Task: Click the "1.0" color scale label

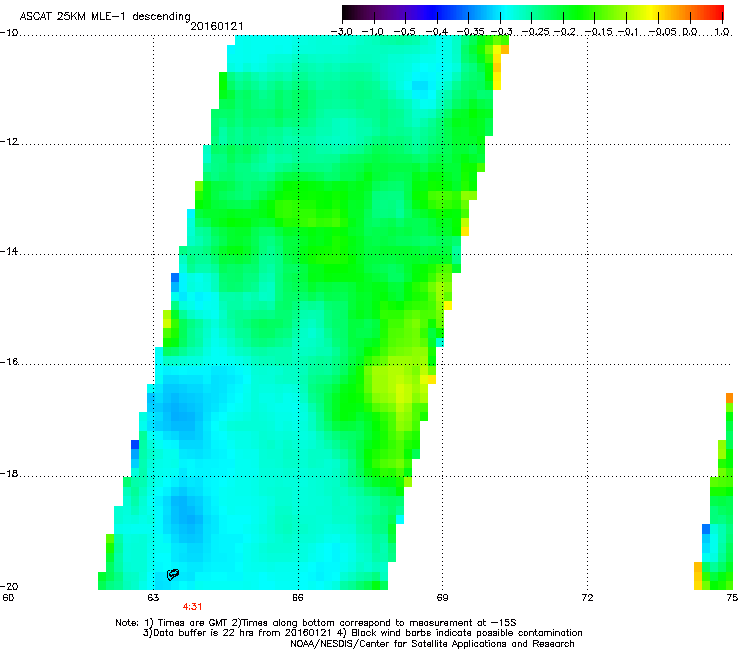Action: [x=722, y=32]
